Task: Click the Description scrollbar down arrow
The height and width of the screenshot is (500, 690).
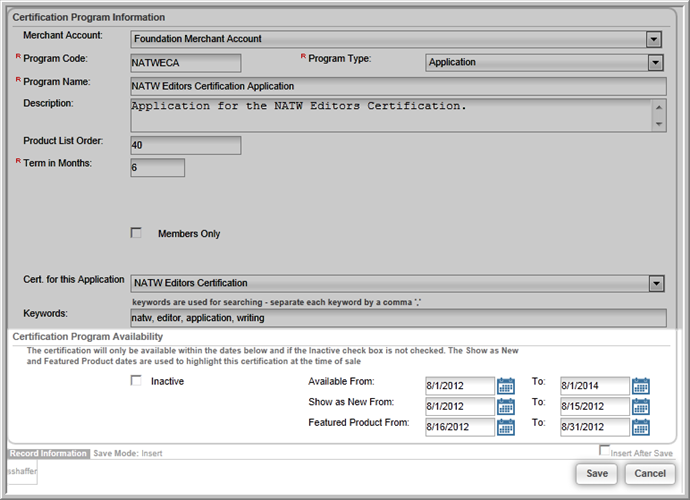Action: [x=659, y=124]
